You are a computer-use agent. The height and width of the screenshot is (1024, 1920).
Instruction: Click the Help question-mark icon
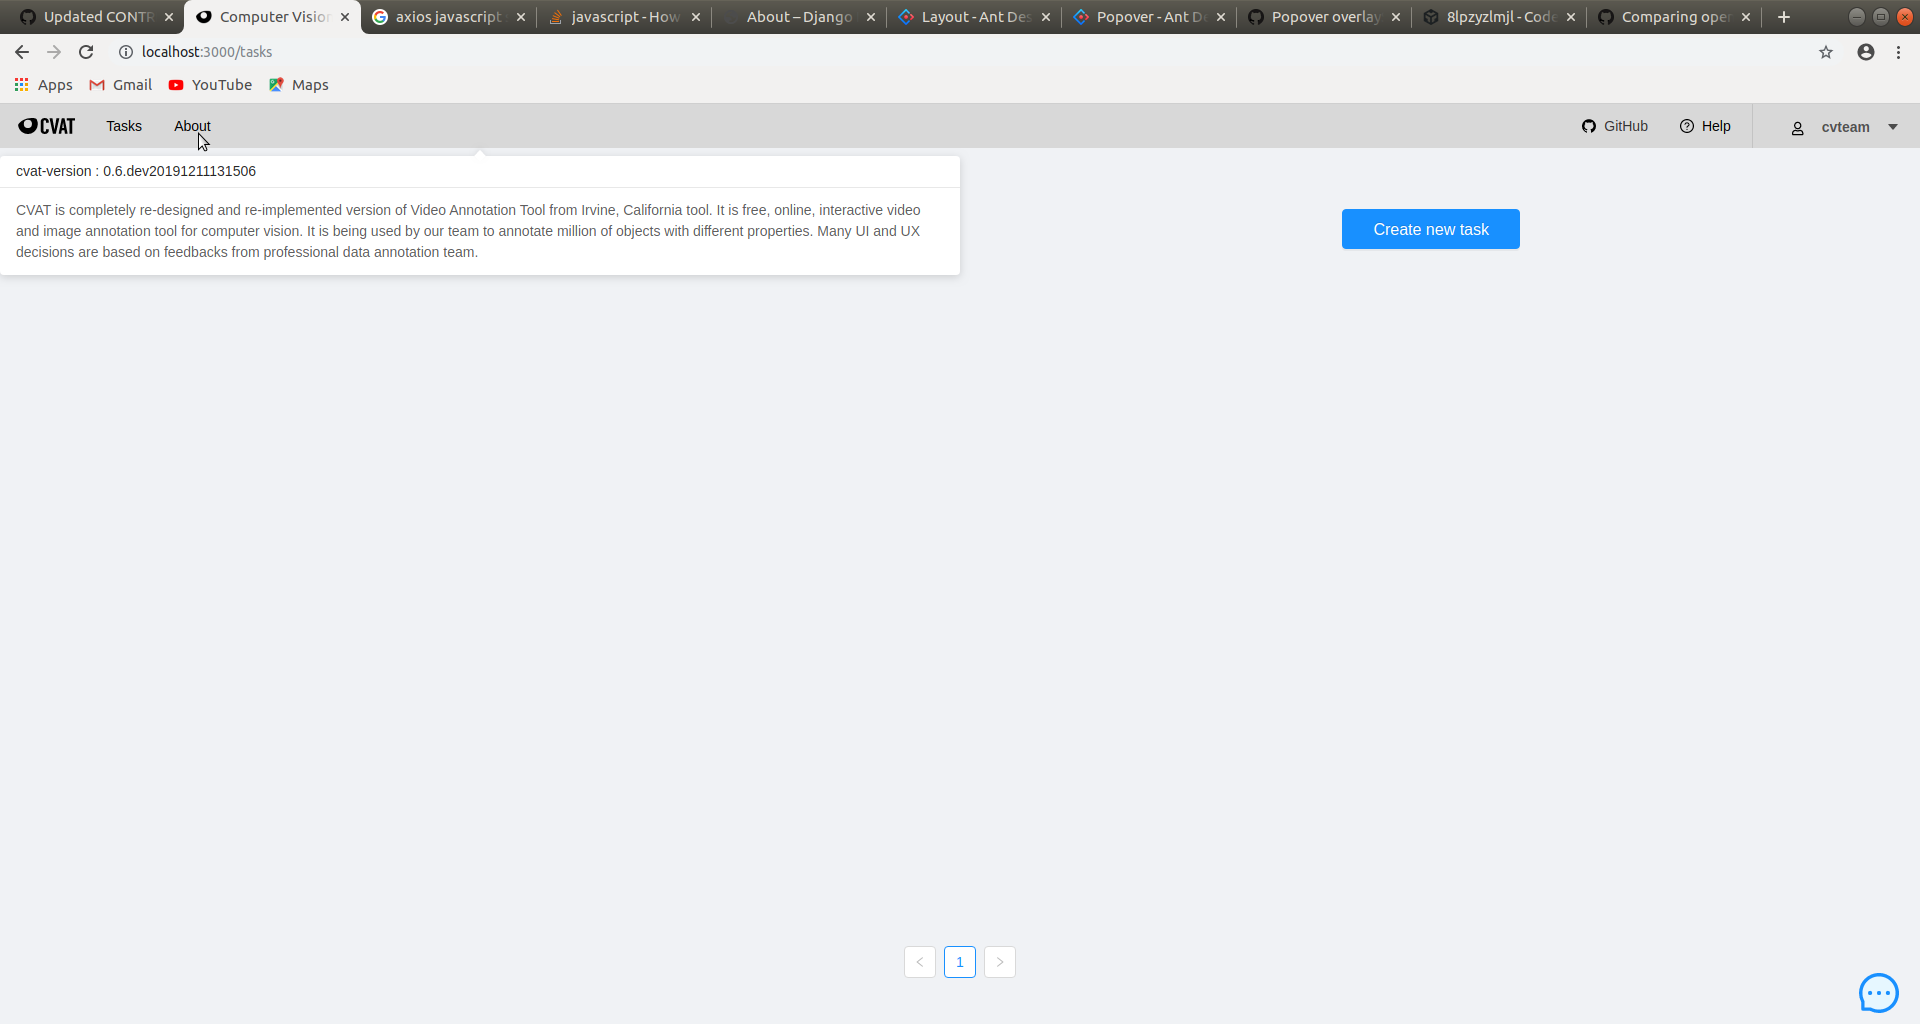[x=1687, y=126]
